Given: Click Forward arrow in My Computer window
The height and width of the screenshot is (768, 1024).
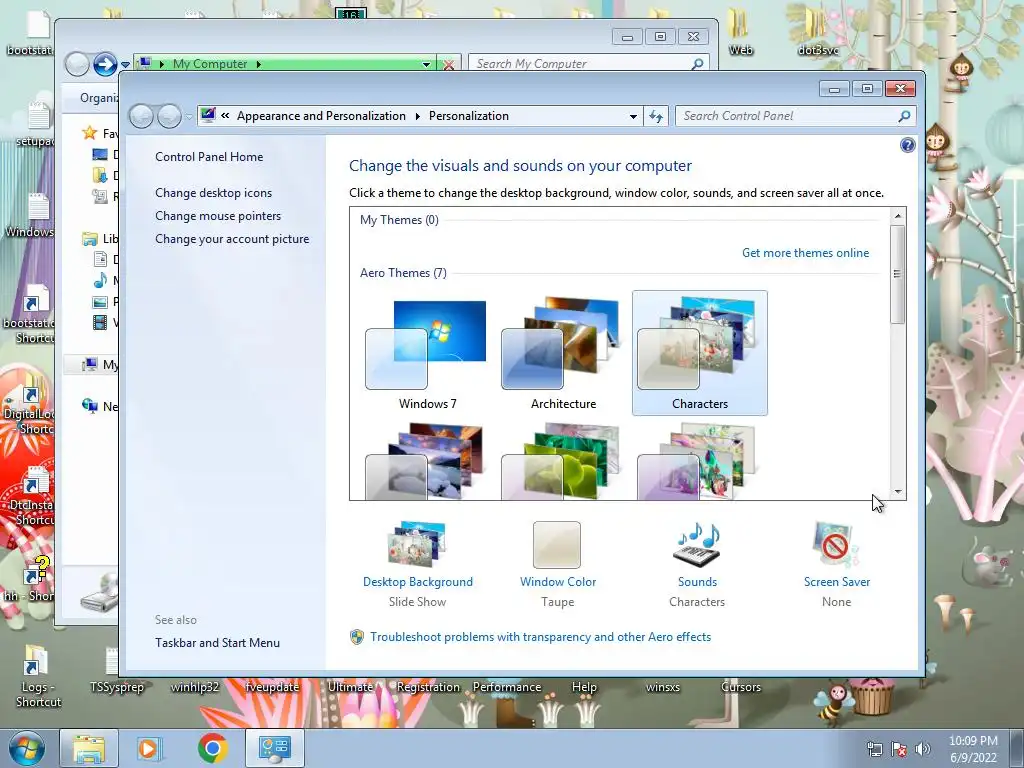Looking at the screenshot, I should pyautogui.click(x=104, y=64).
